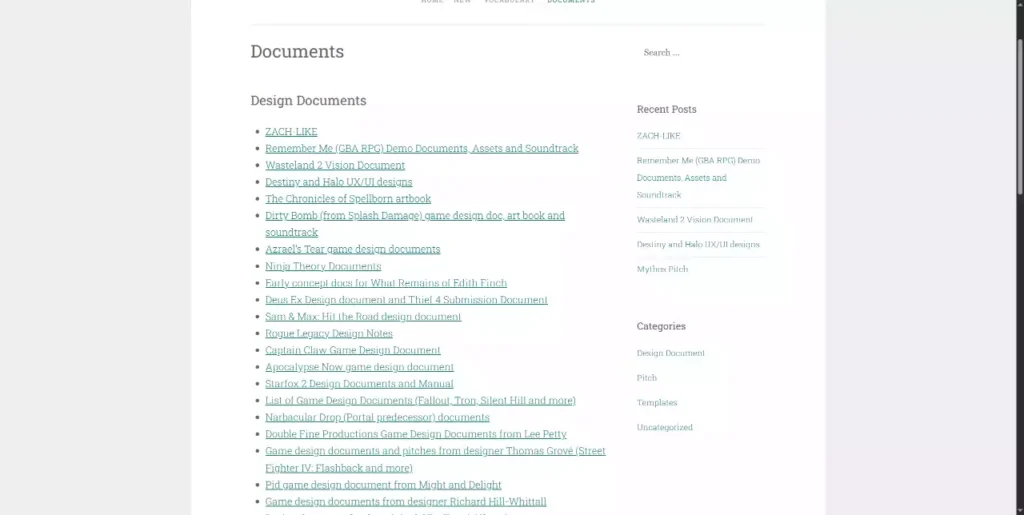Open the Uncategorized category
The width and height of the screenshot is (1024, 515).
tap(664, 428)
